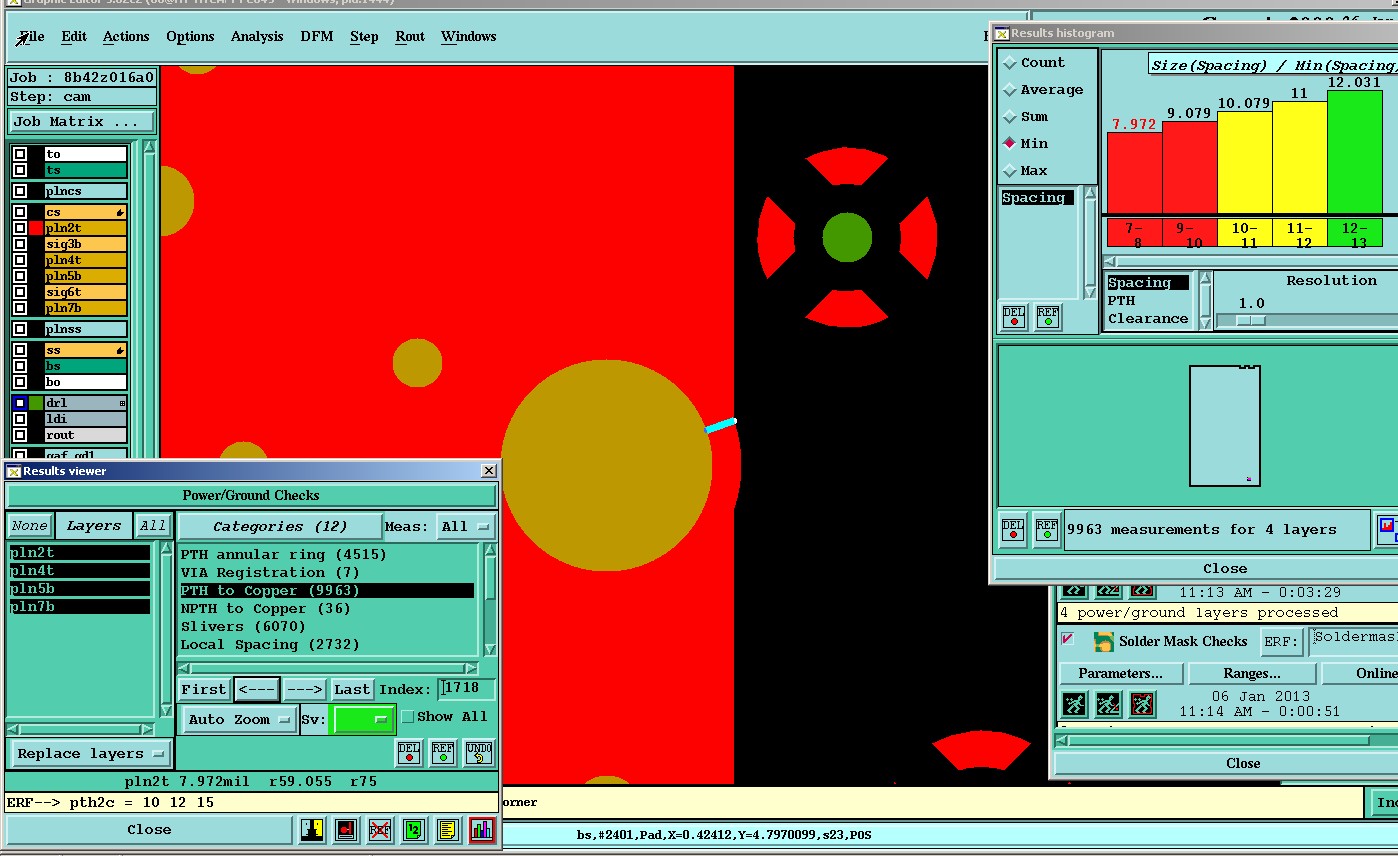
Task: Enable the Show All checkbox
Action: (x=407, y=716)
